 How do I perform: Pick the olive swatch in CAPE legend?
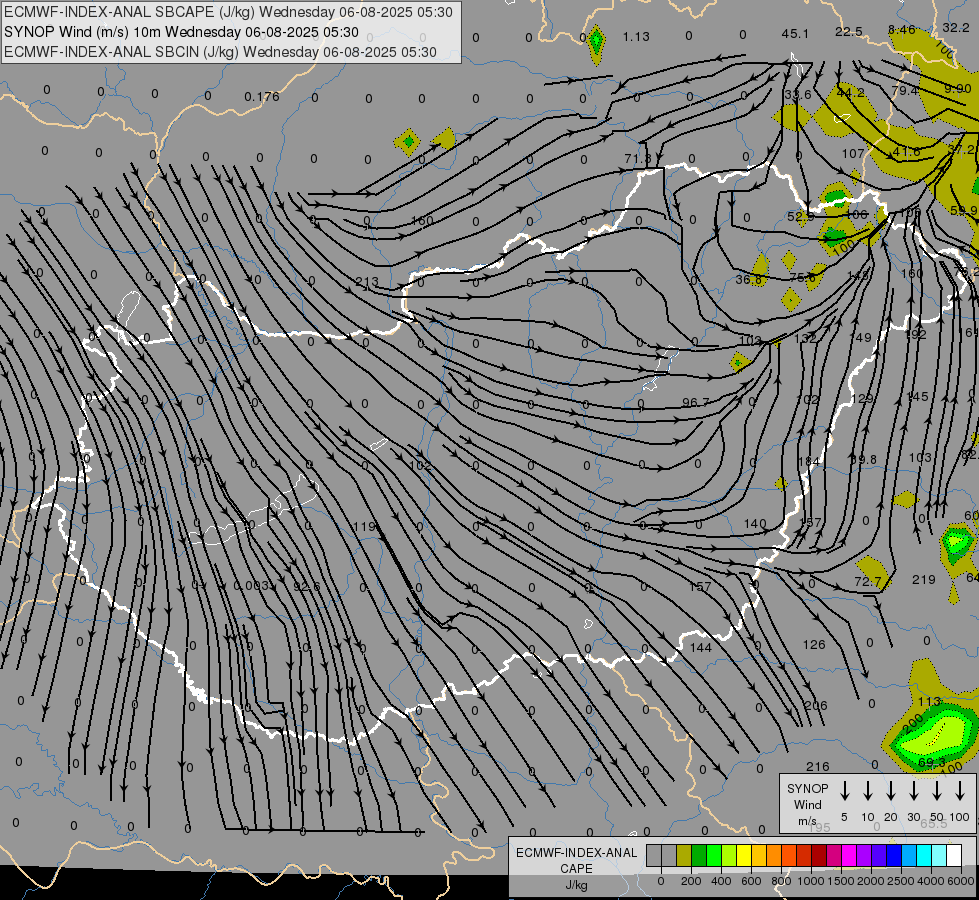684,855
